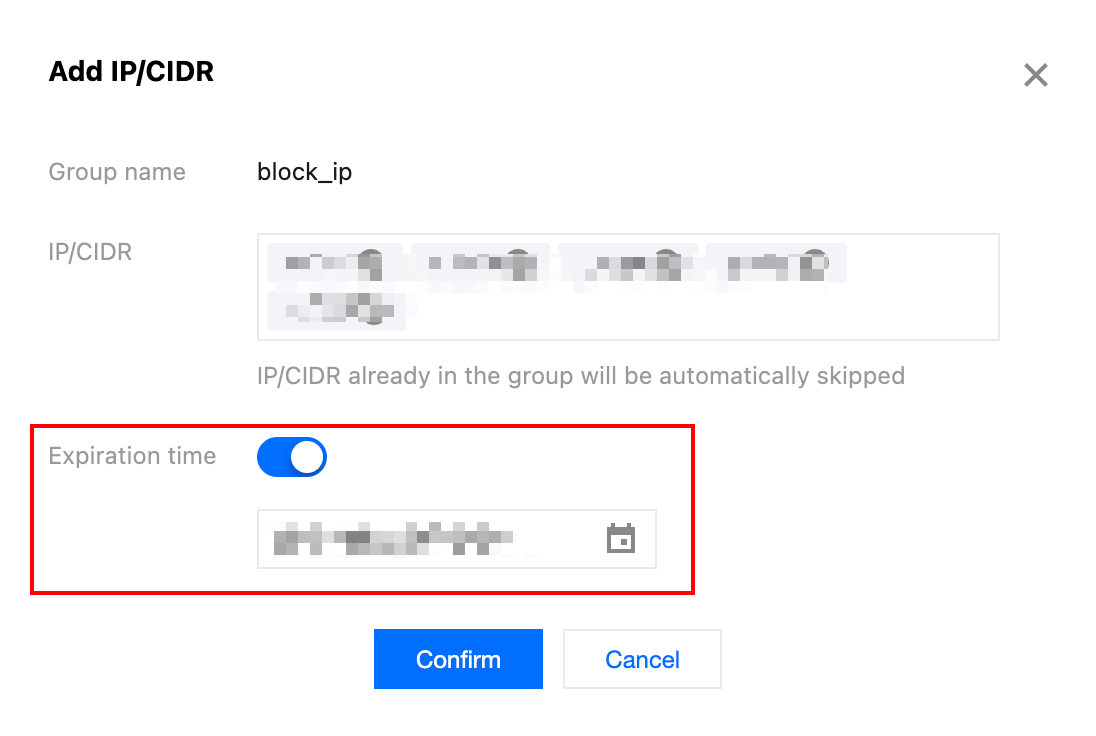Click the automatically skipped hint text
Screen dimensions: 1096x736
(580, 376)
